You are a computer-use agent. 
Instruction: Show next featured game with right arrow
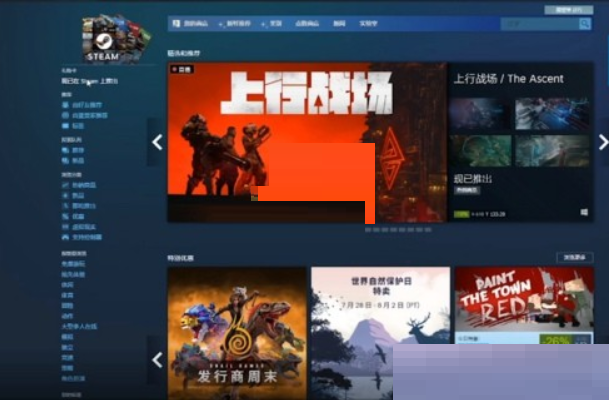pos(602,142)
